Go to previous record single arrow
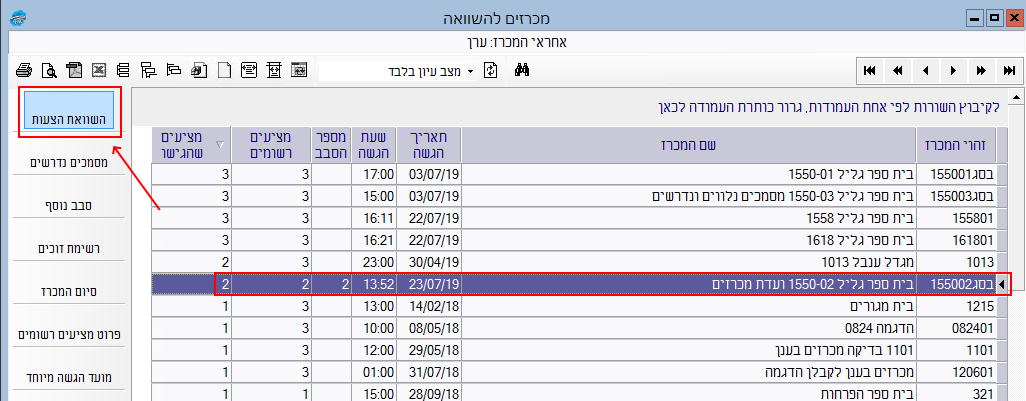The image size is (1026, 401). point(926,70)
